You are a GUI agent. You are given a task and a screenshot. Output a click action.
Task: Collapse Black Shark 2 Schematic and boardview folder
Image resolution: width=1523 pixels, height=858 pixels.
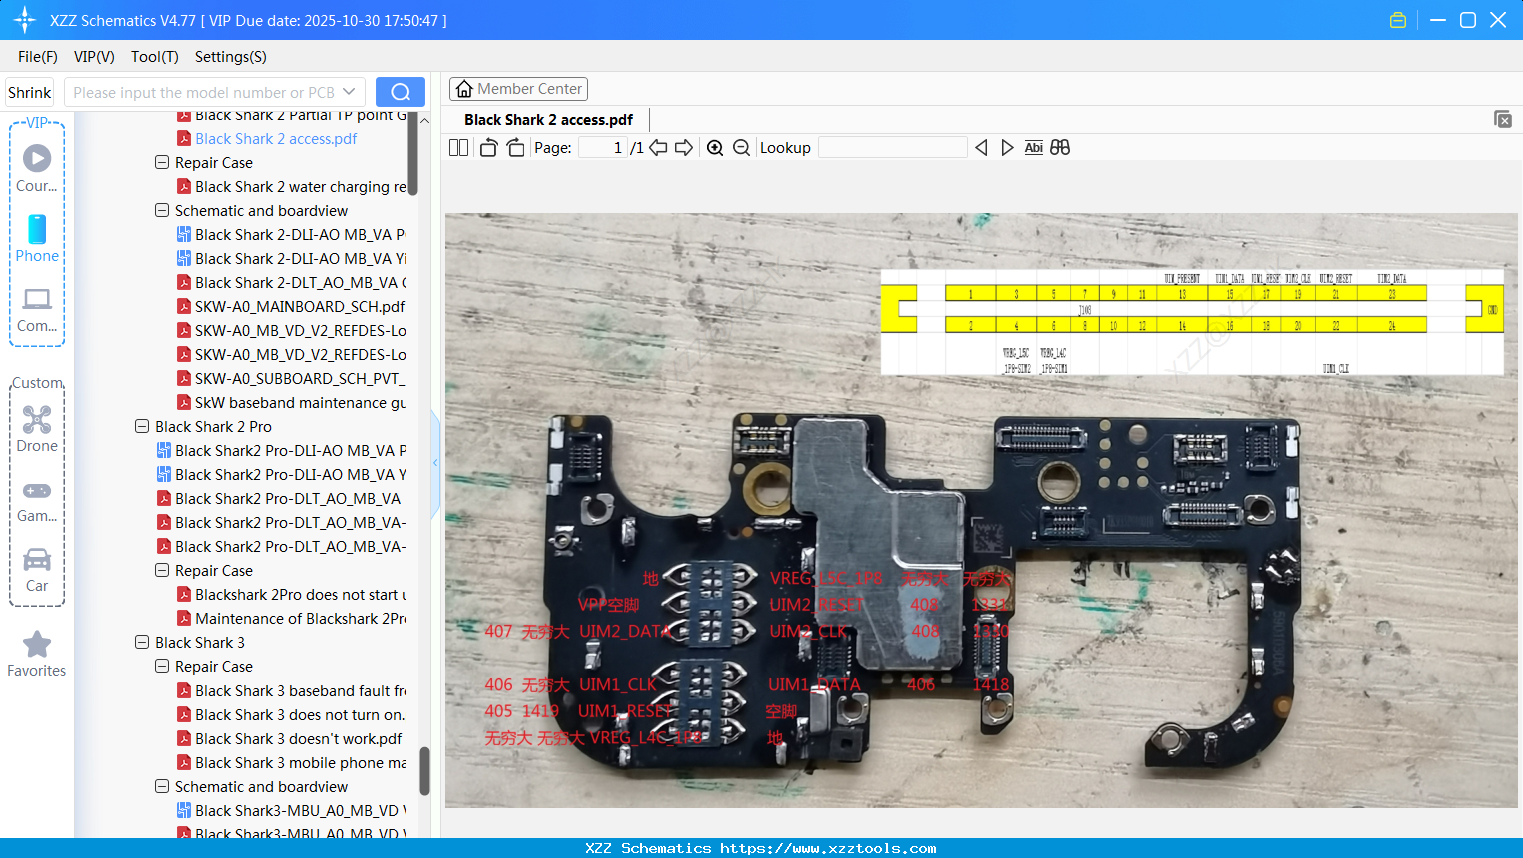[x=162, y=210]
